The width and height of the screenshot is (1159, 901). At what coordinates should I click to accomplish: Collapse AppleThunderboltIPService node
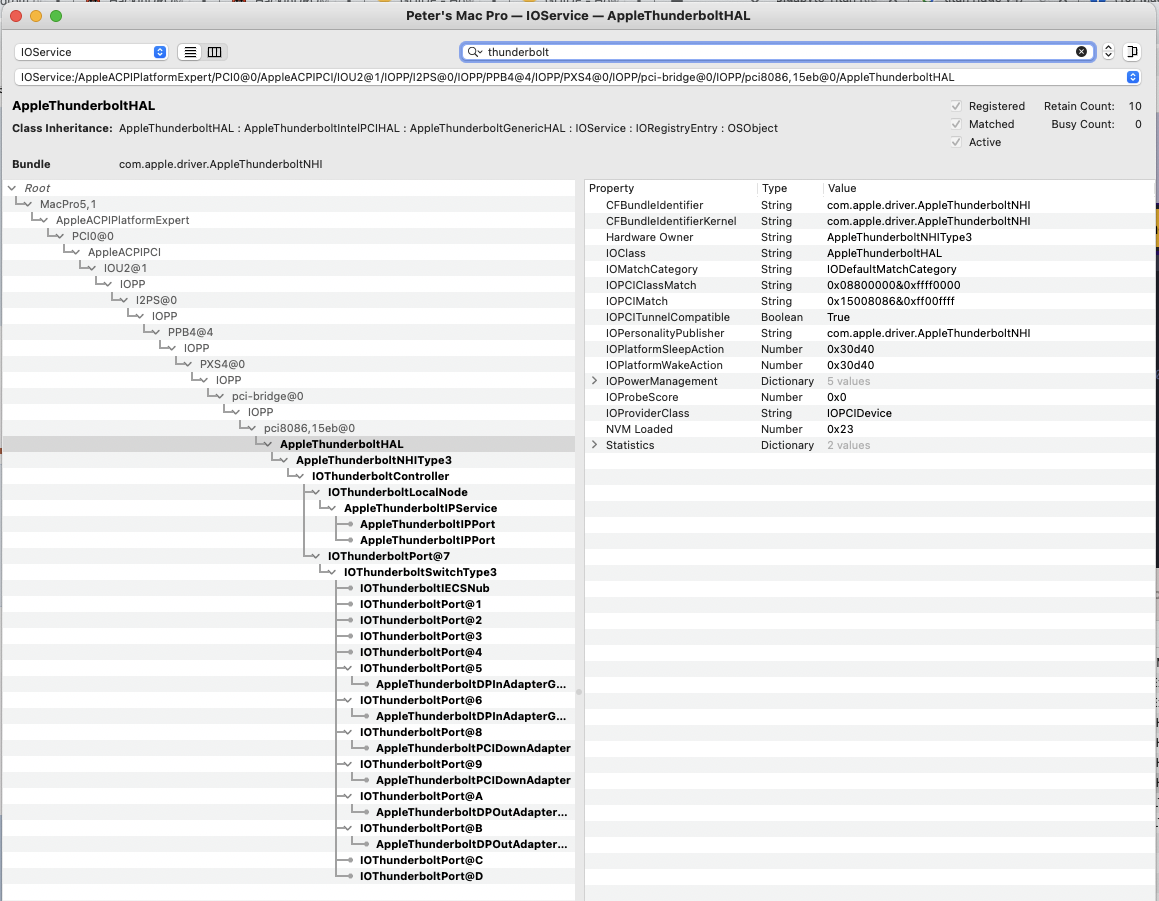tap(332, 509)
